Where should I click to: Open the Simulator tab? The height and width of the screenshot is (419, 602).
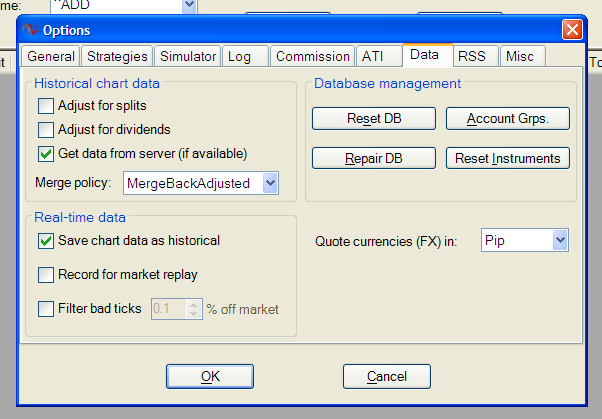(x=188, y=56)
